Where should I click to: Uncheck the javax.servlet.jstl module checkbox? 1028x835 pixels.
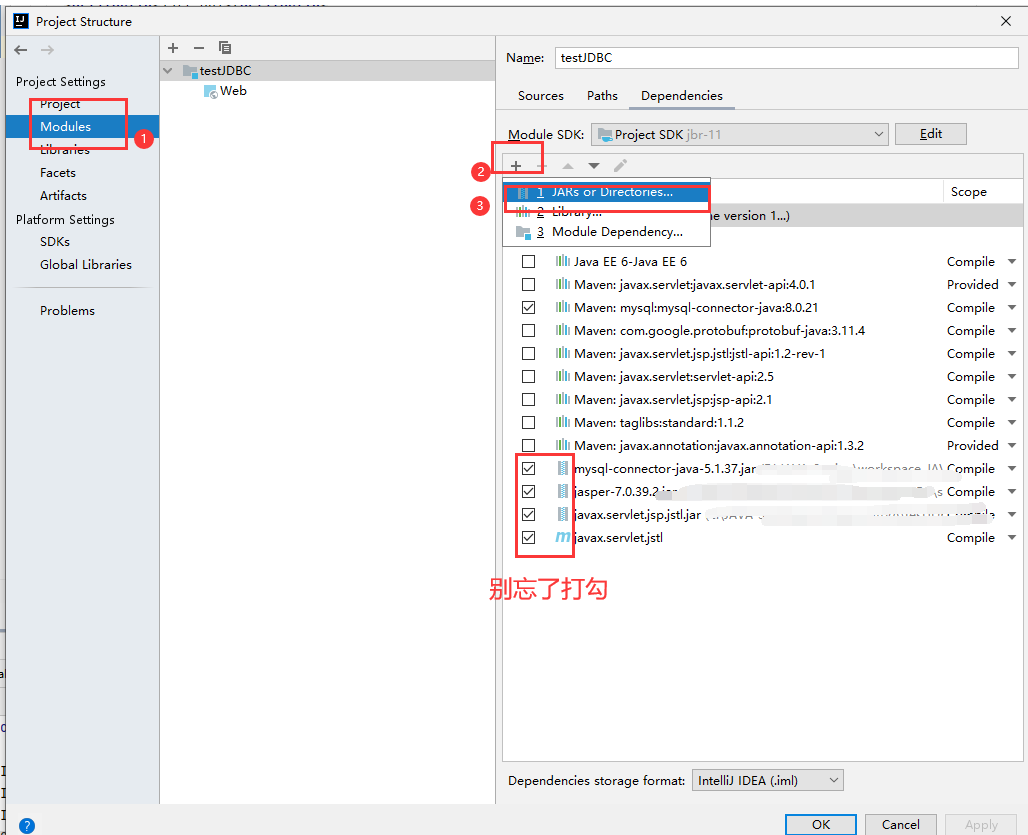528,537
